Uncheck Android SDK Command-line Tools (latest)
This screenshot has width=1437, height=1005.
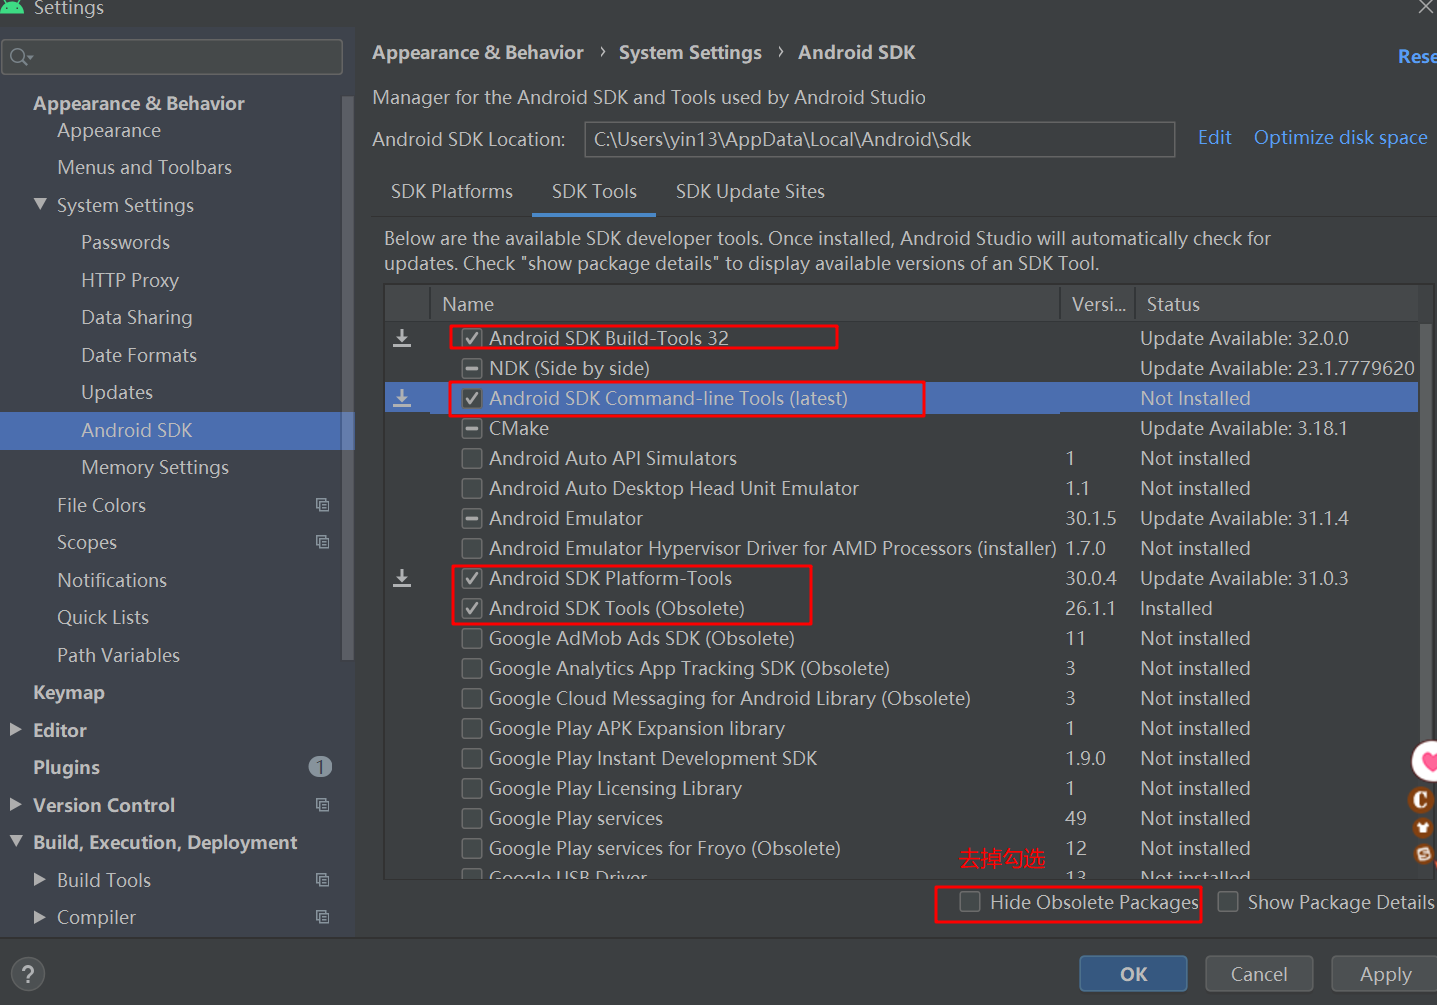coord(472,398)
